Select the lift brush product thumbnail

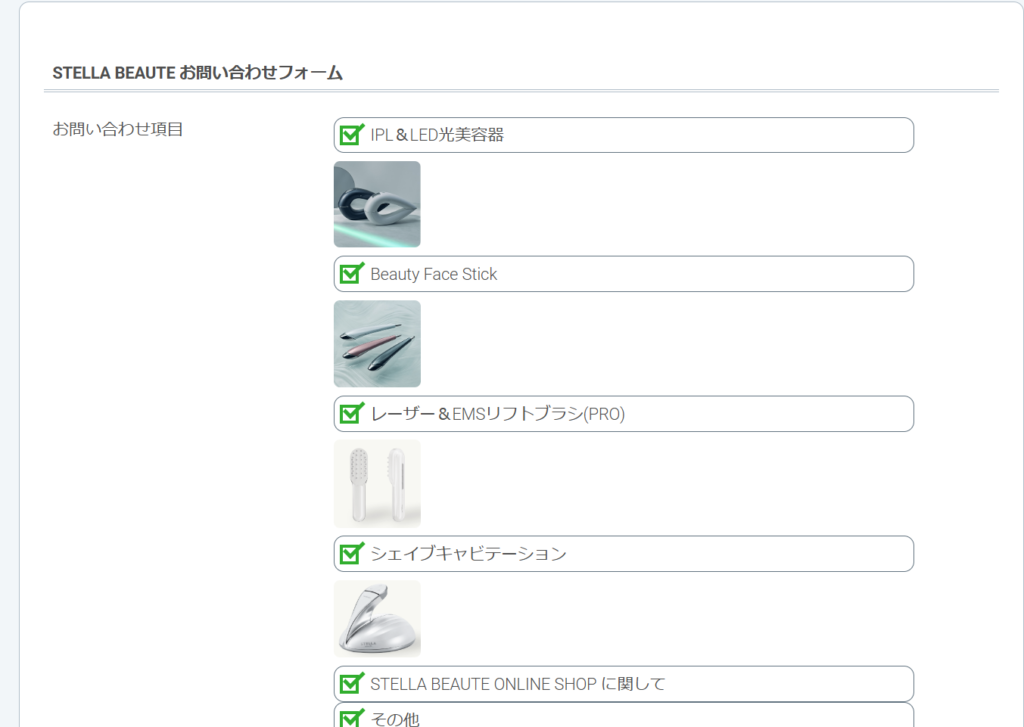377,483
